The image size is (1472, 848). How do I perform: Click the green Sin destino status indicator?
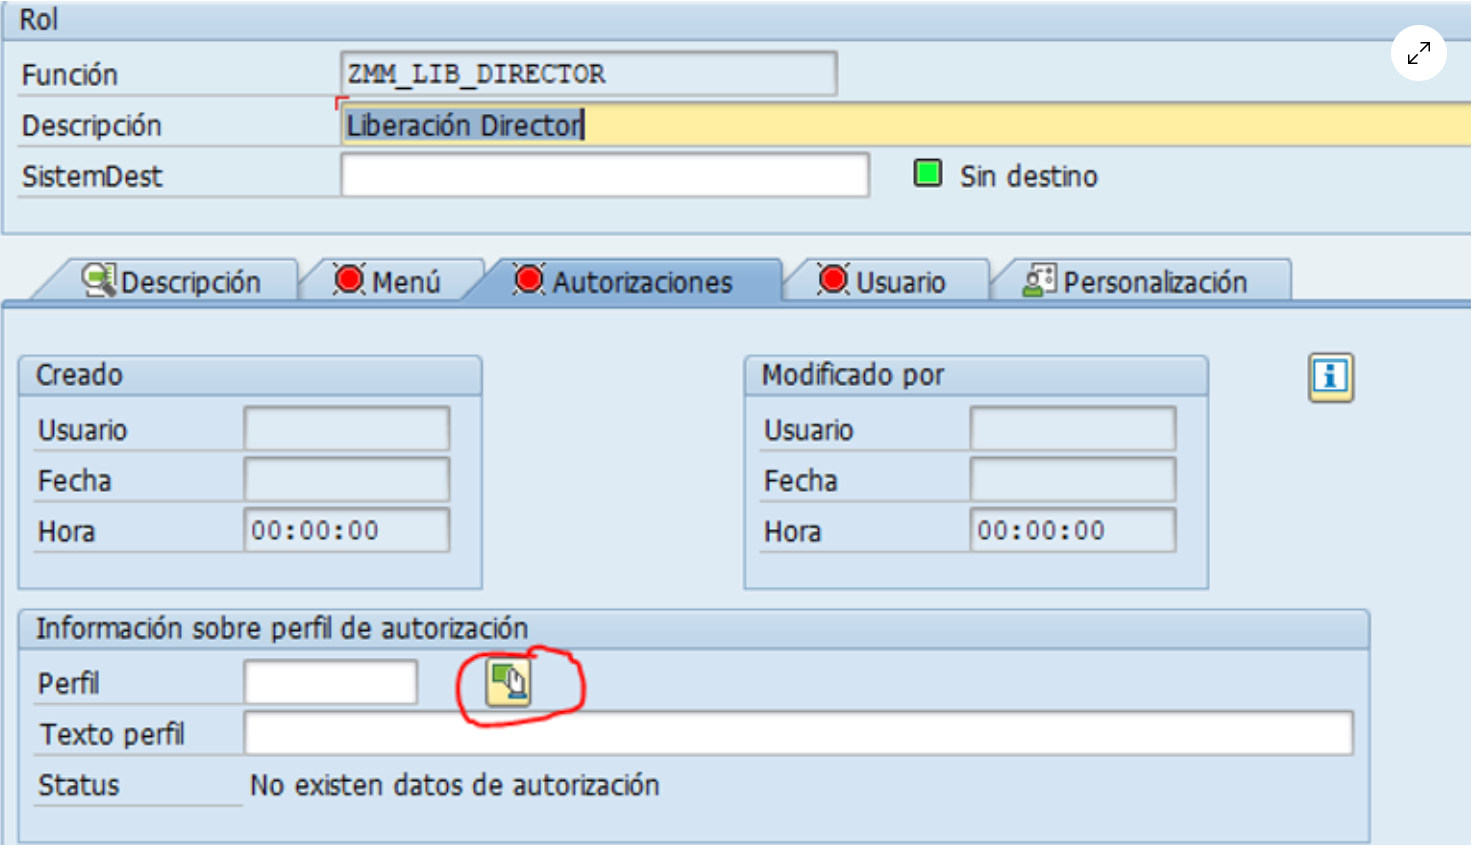tap(927, 173)
